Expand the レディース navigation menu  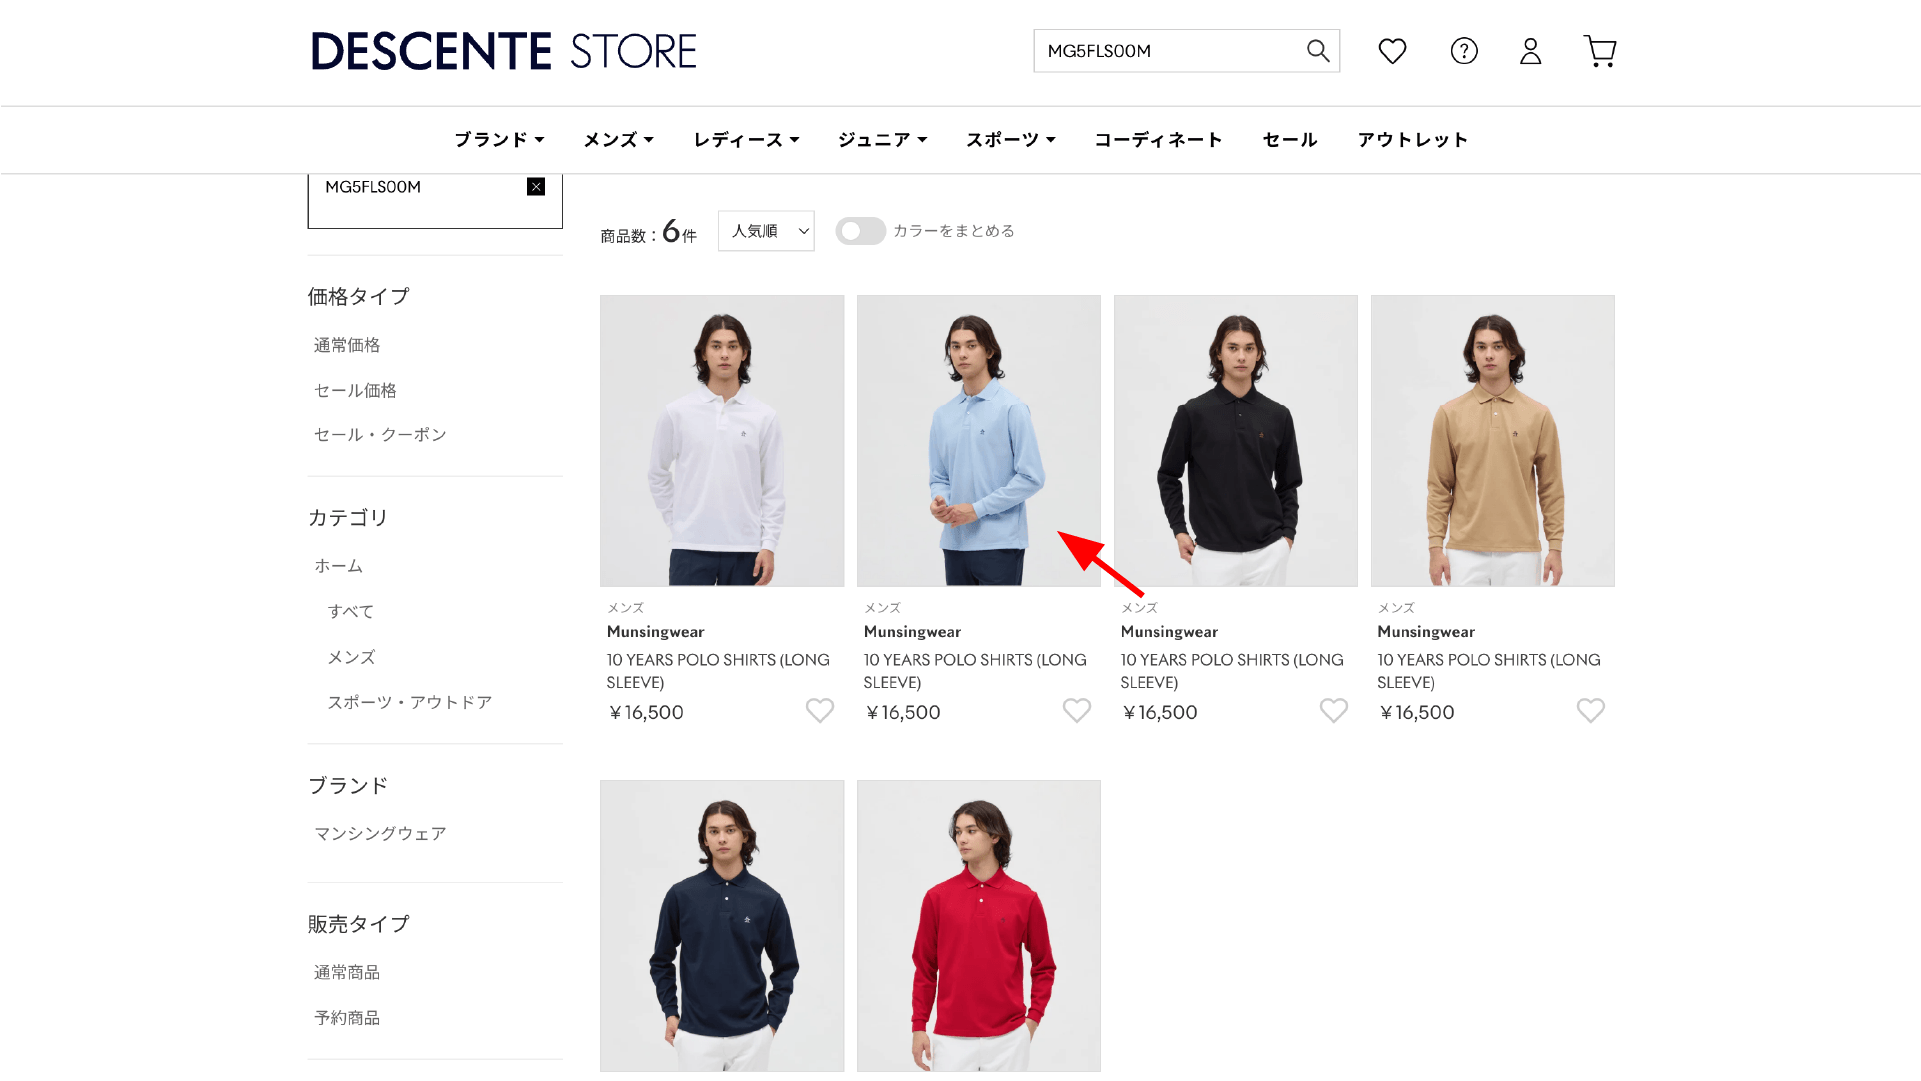[747, 140]
